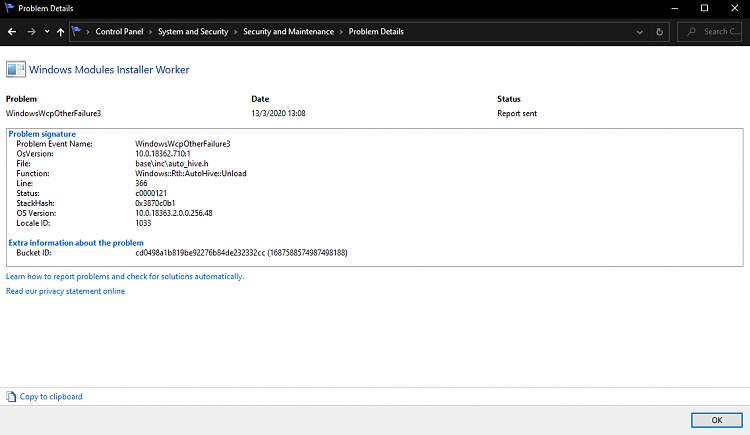This screenshot has height=435, width=750.
Task: Open System and Security breadcrumb
Action: 195,31
